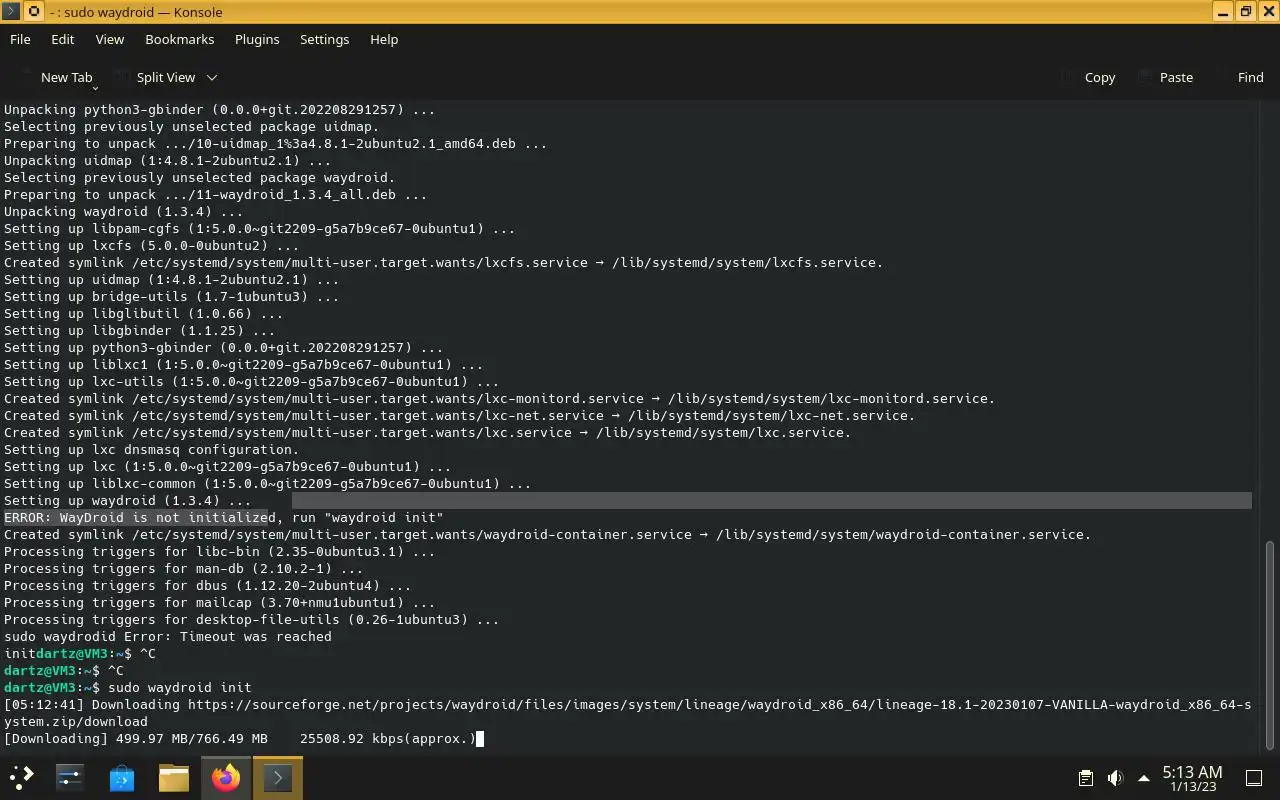1280x800 pixels.
Task: Click the "Setting up bridge-utils (1.7-1ubuntu3)" line
Action: point(172,296)
